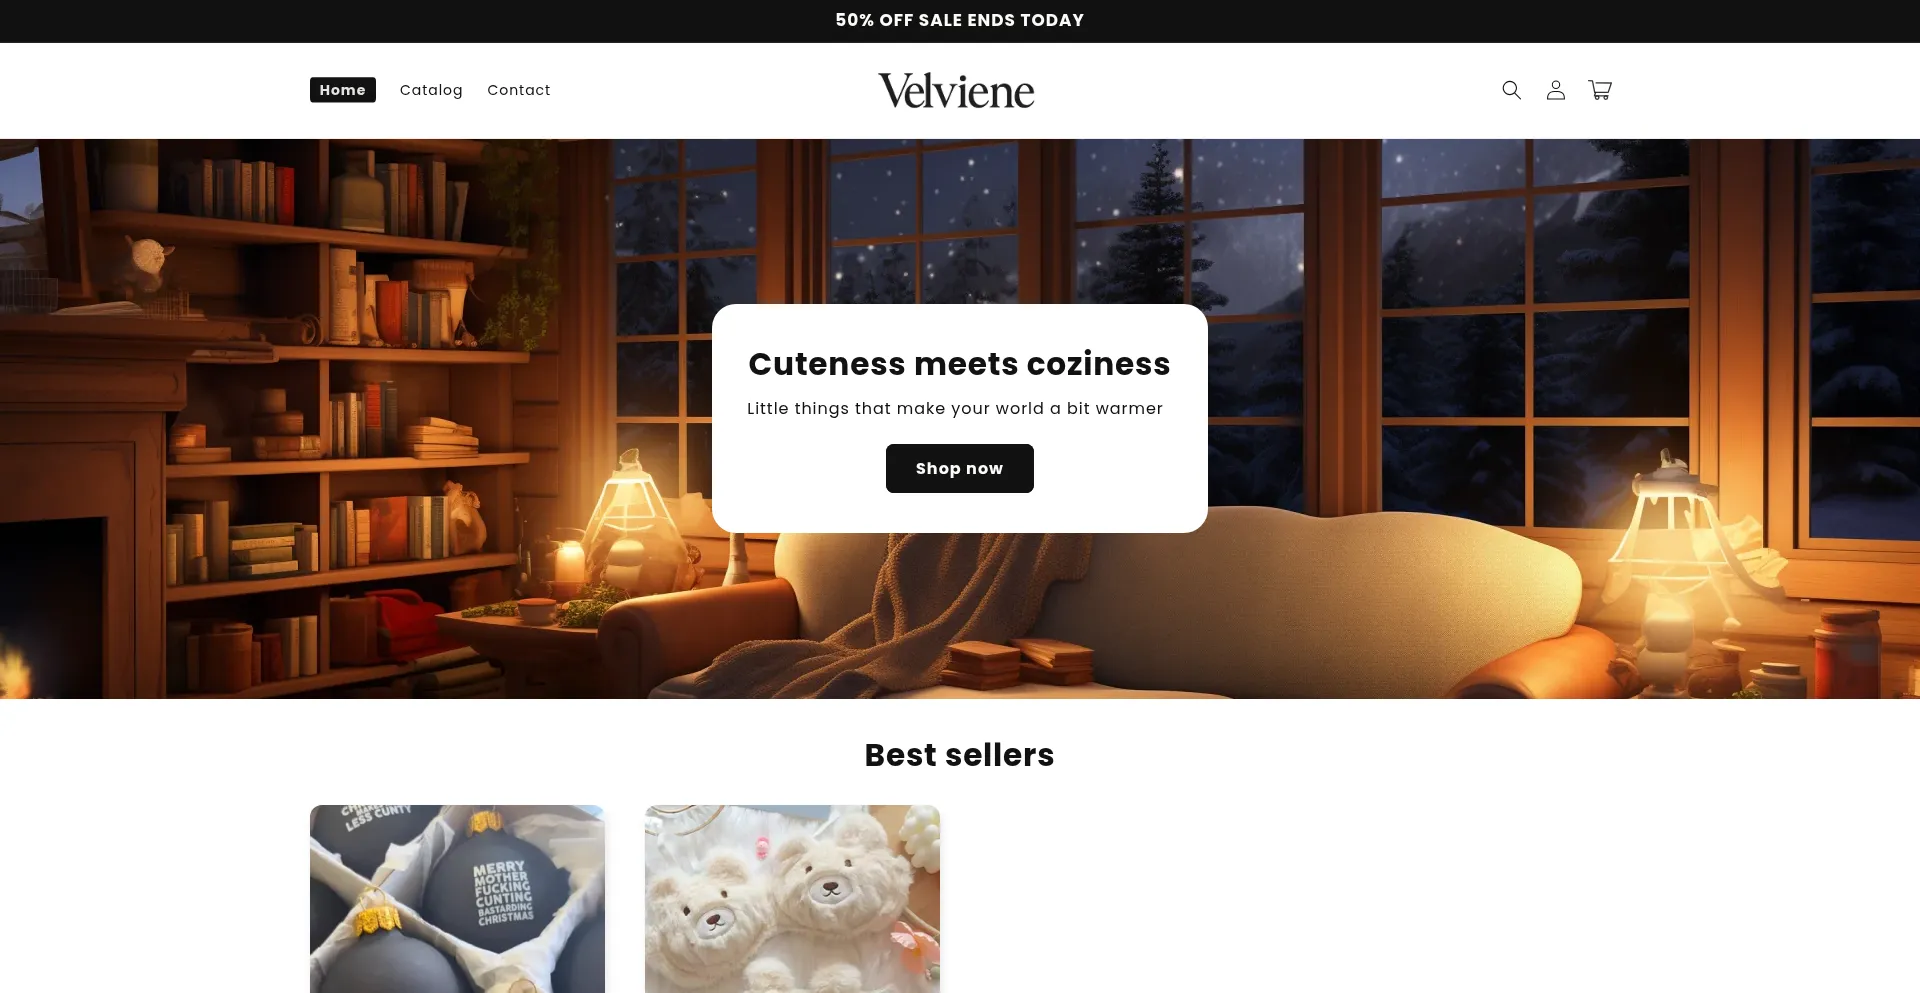Click the 'Little things' tagline text
The image size is (1920, 993).
click(x=955, y=408)
